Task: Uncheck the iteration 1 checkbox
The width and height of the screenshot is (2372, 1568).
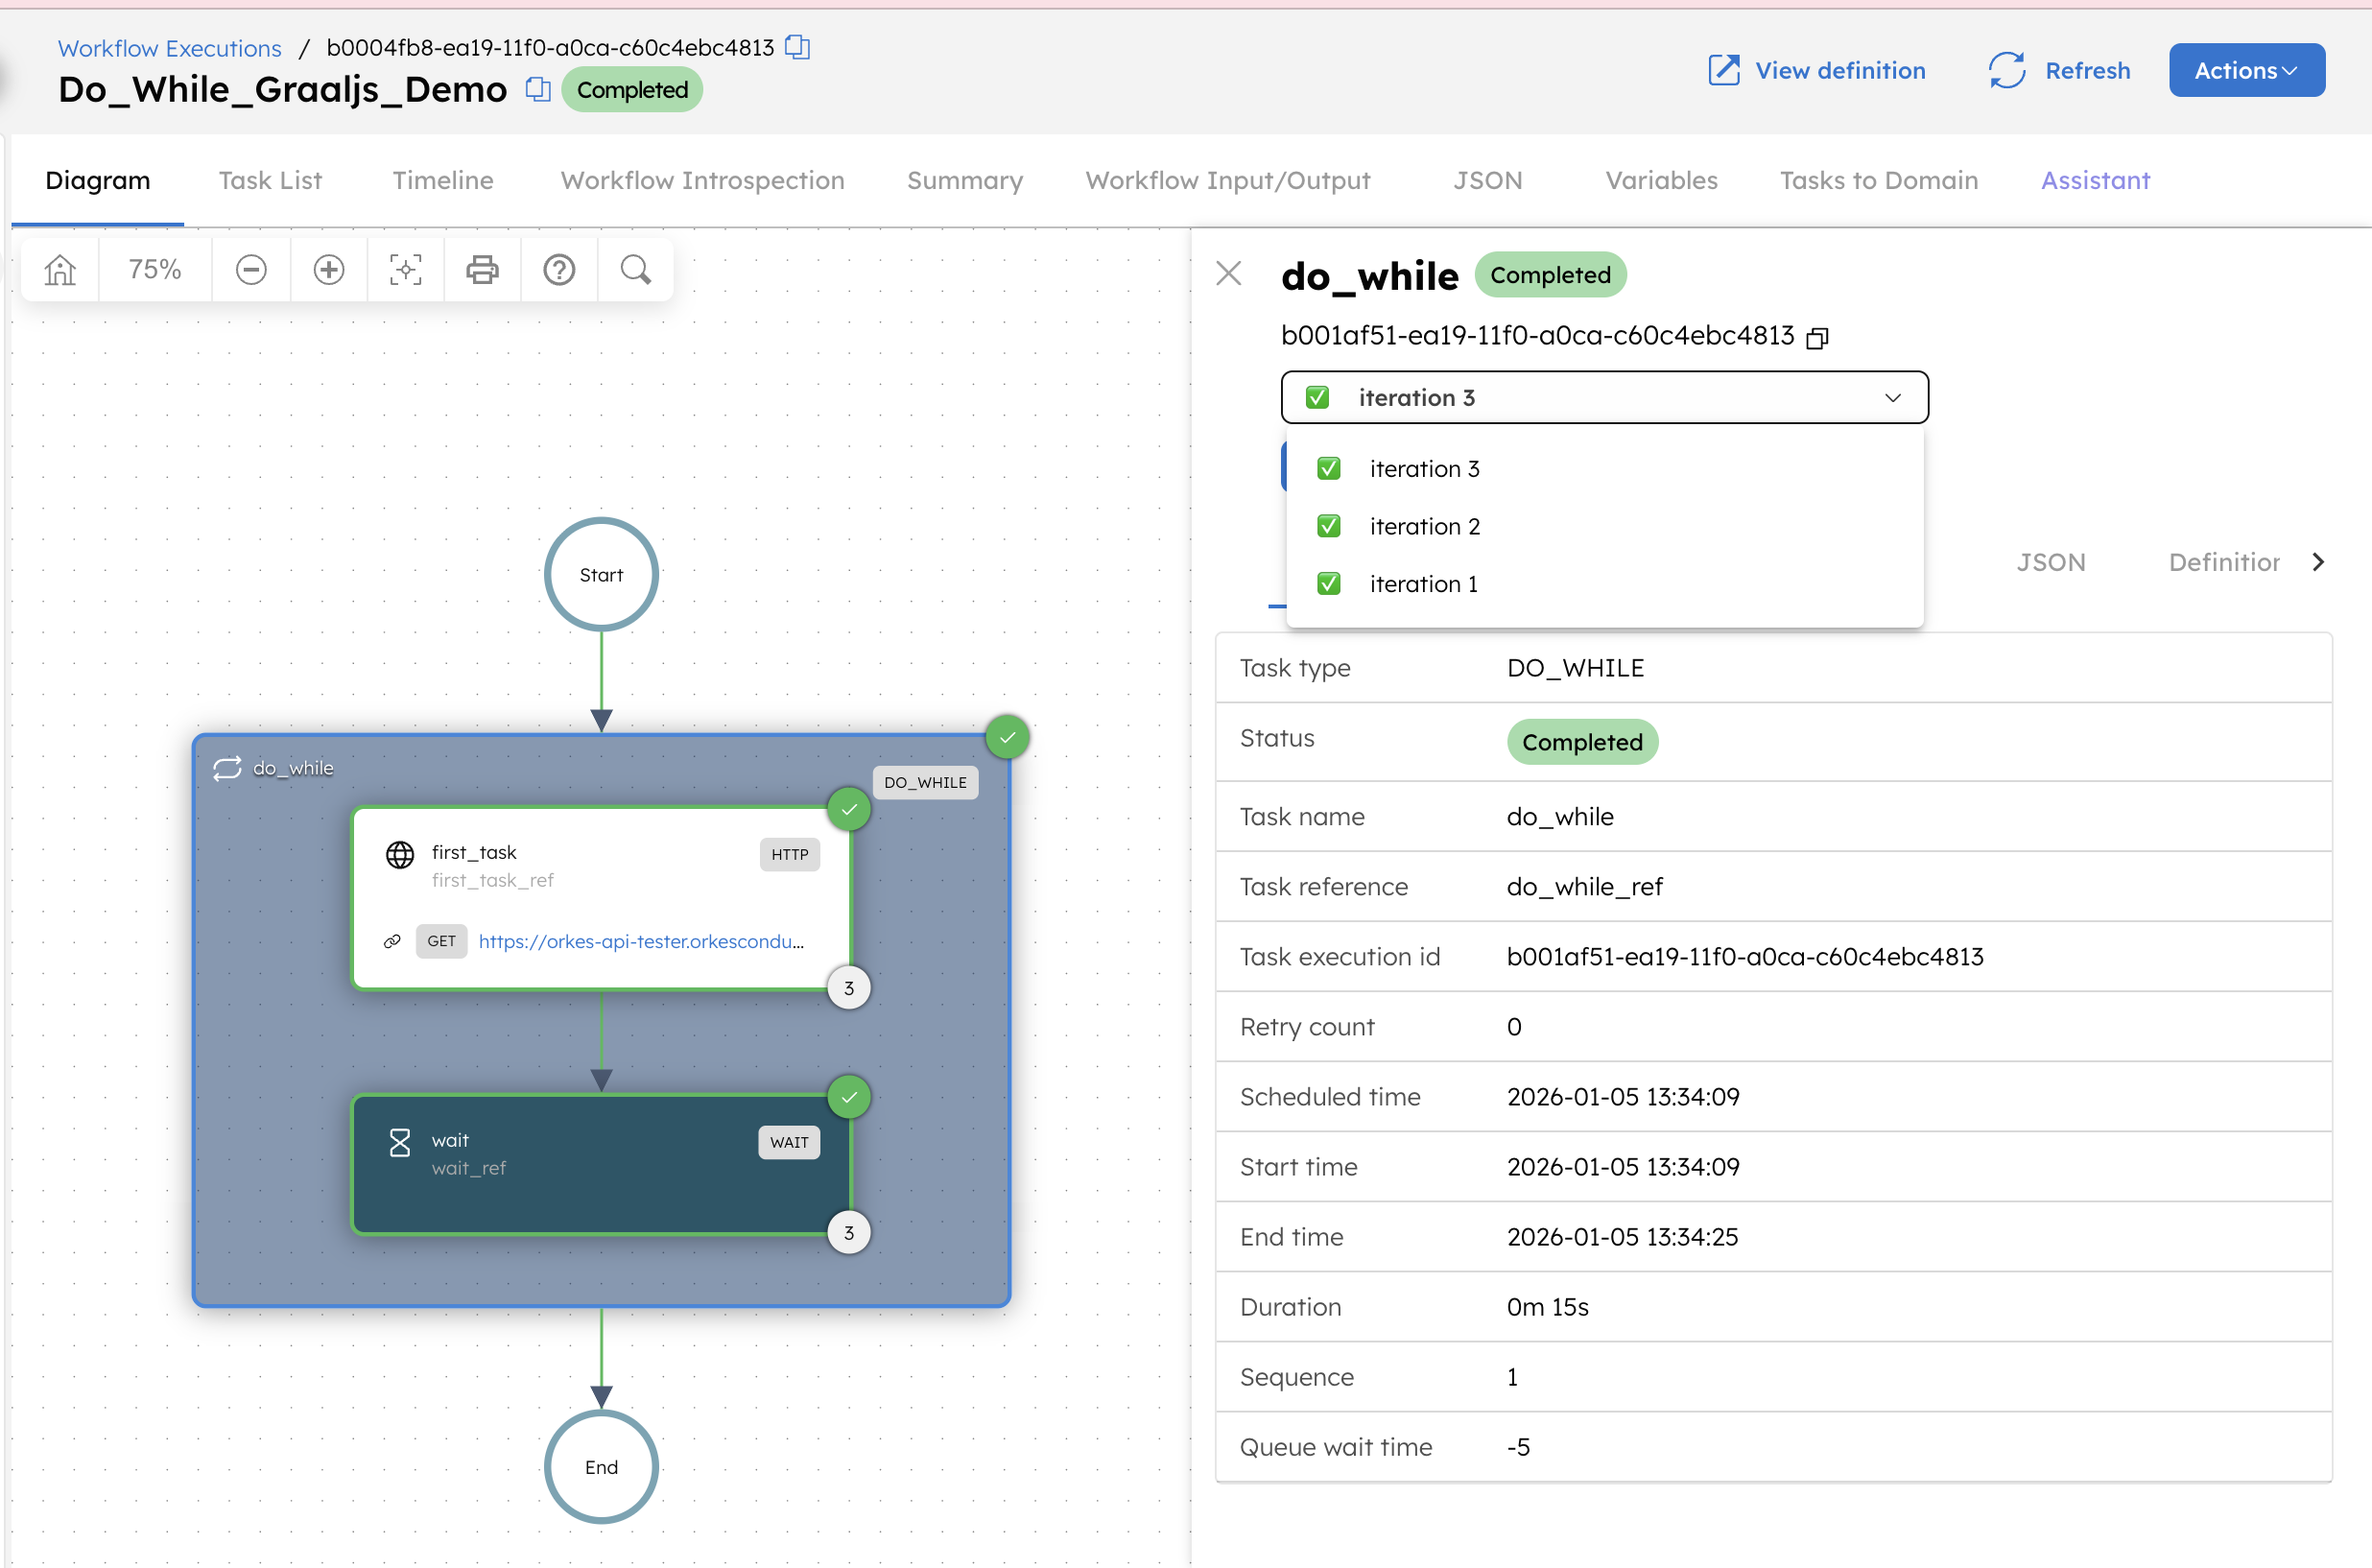Action: point(1328,583)
